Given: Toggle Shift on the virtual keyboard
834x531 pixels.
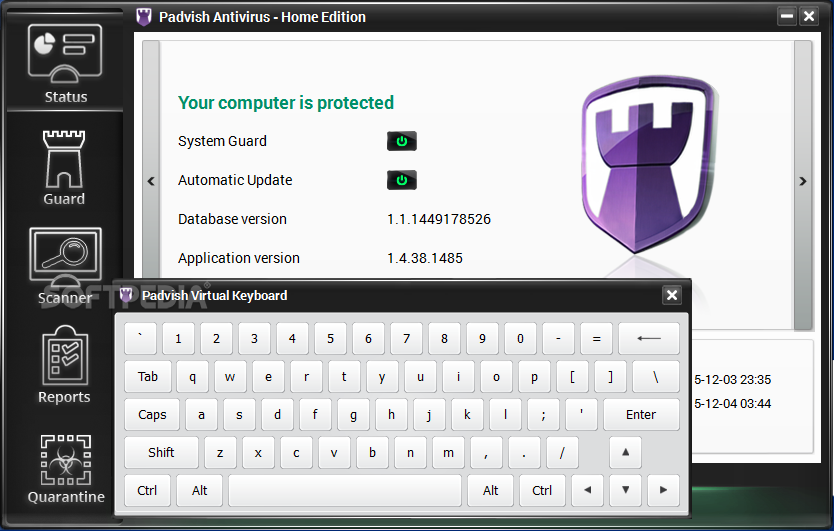Looking at the screenshot, I should coord(161,453).
